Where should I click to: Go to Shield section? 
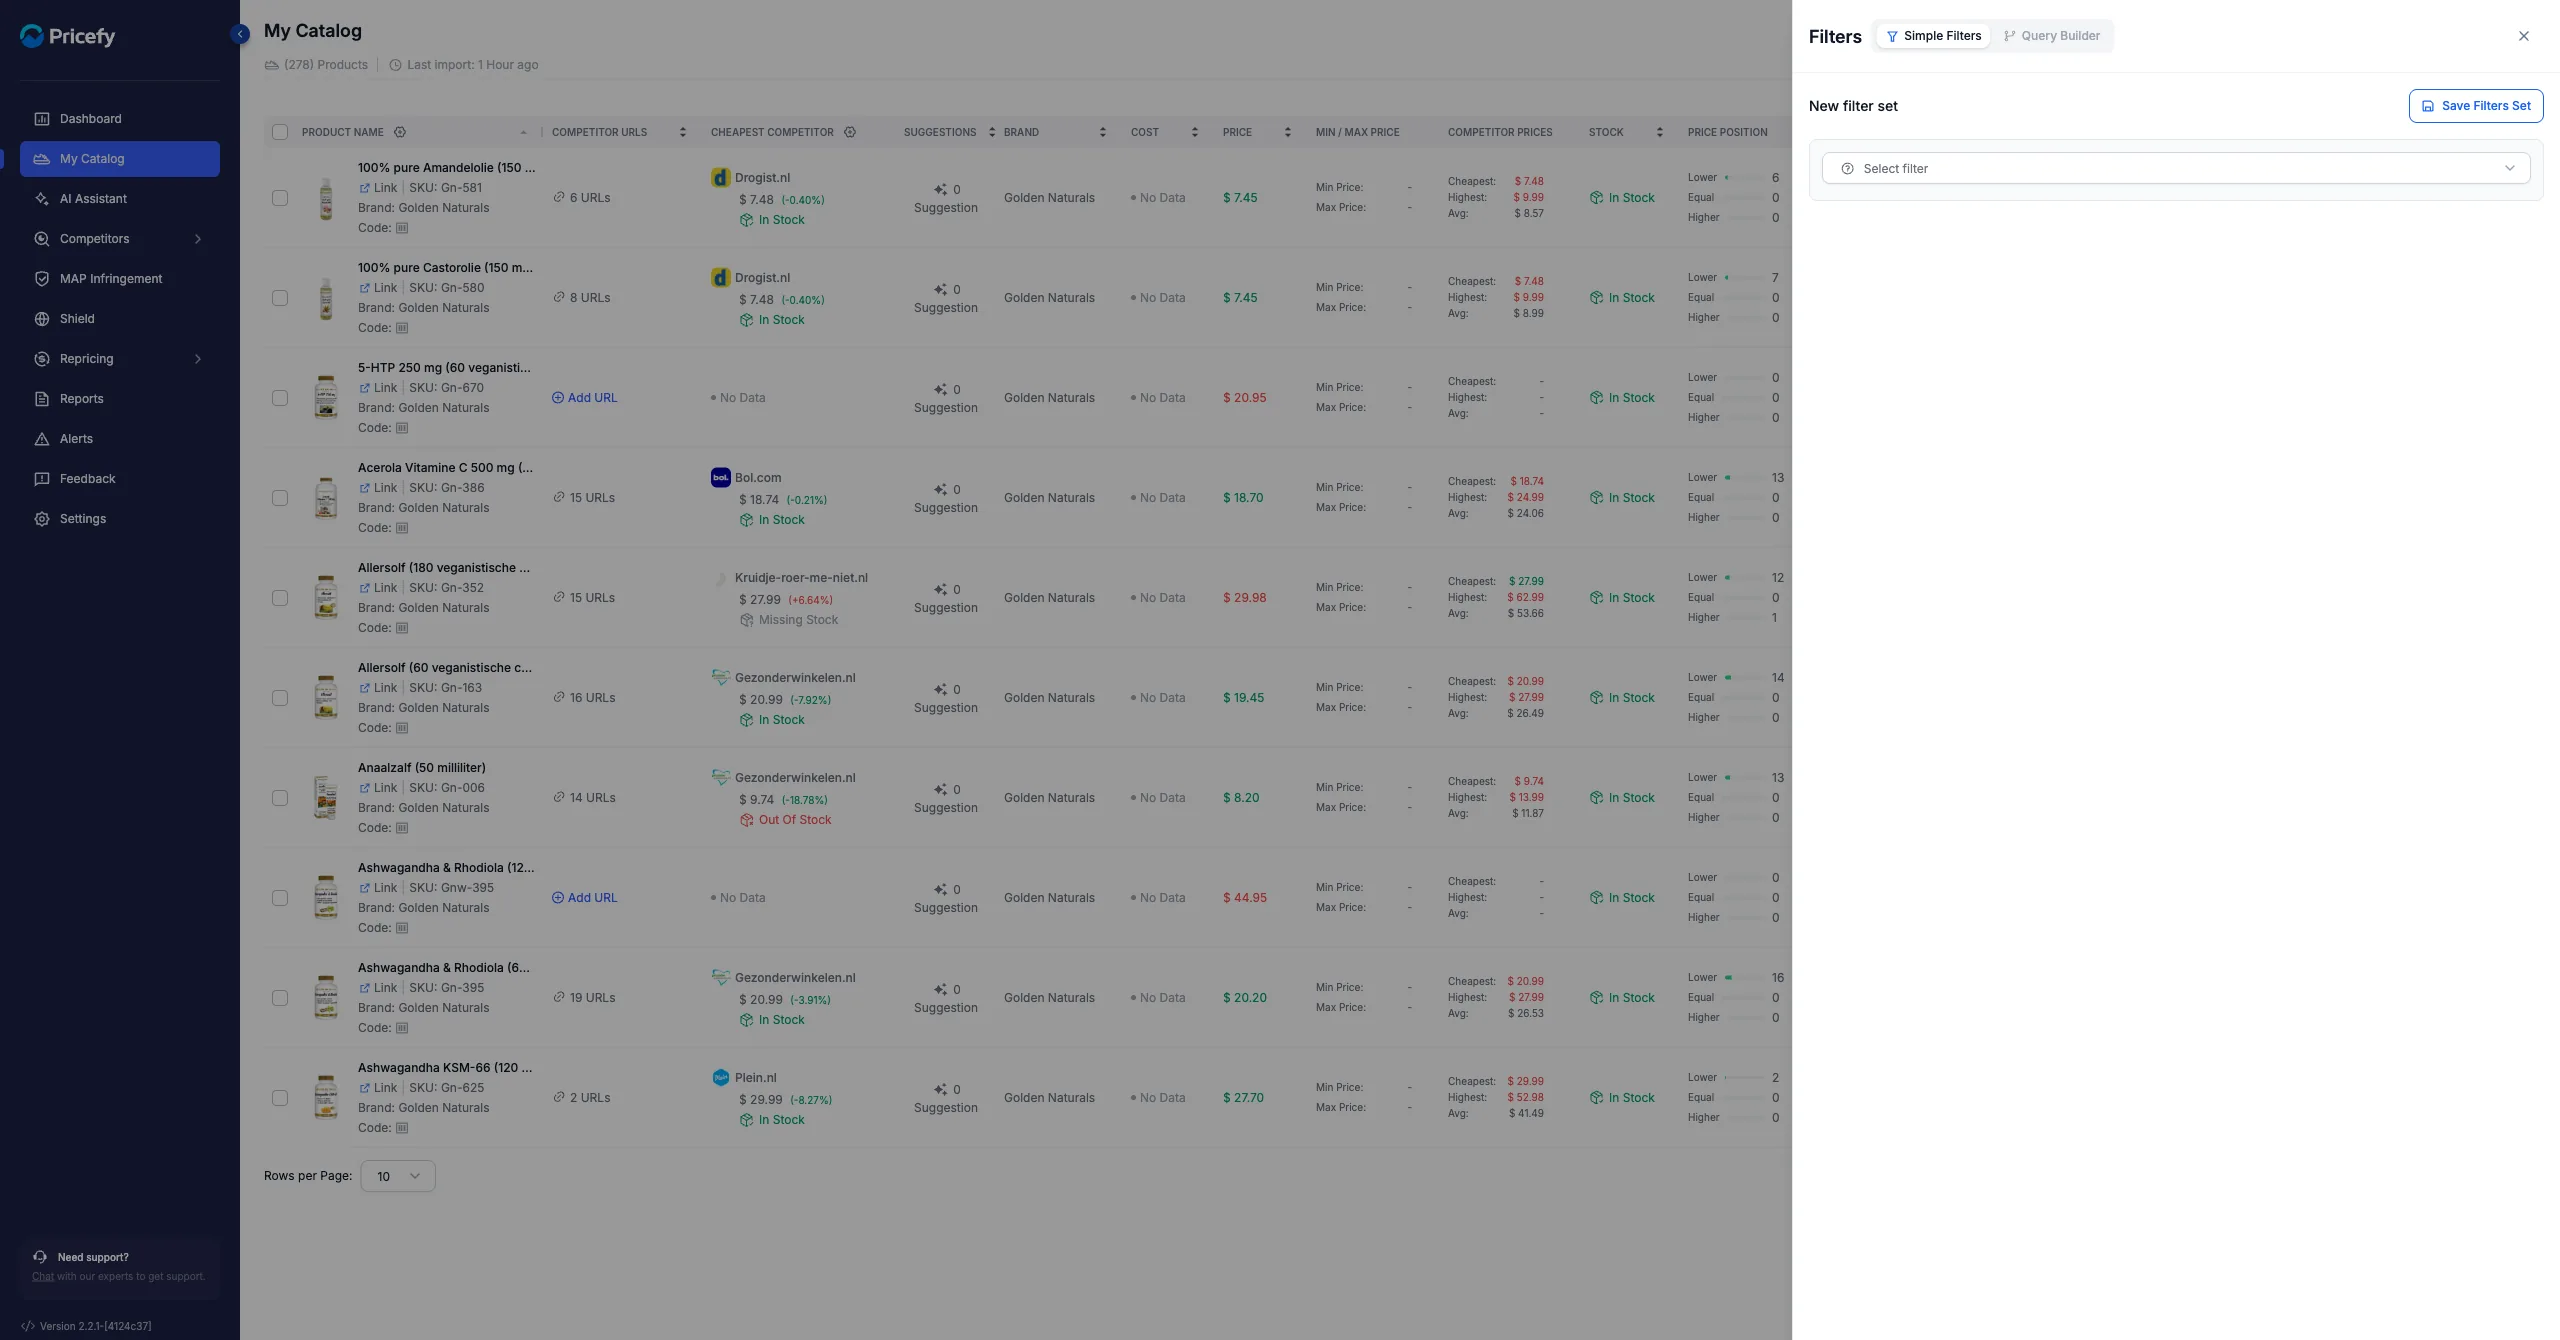tap(120, 319)
